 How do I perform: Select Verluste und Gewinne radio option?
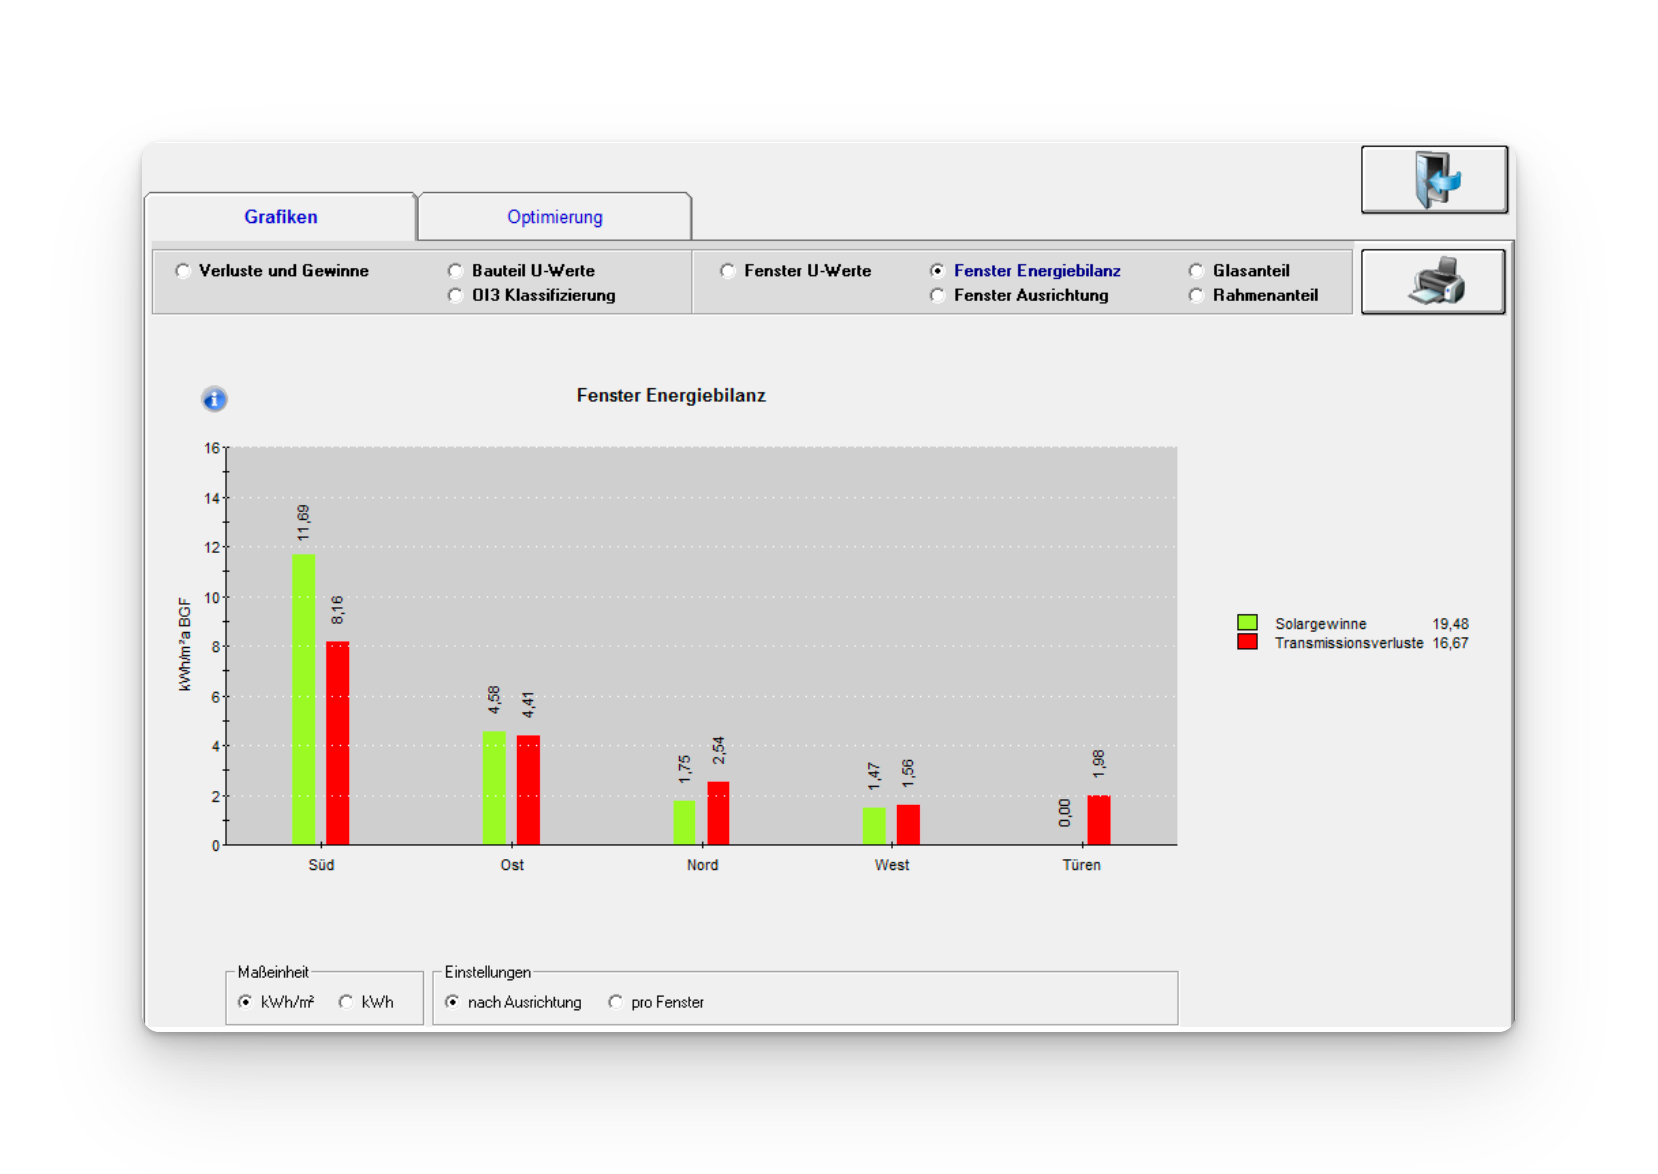[183, 271]
